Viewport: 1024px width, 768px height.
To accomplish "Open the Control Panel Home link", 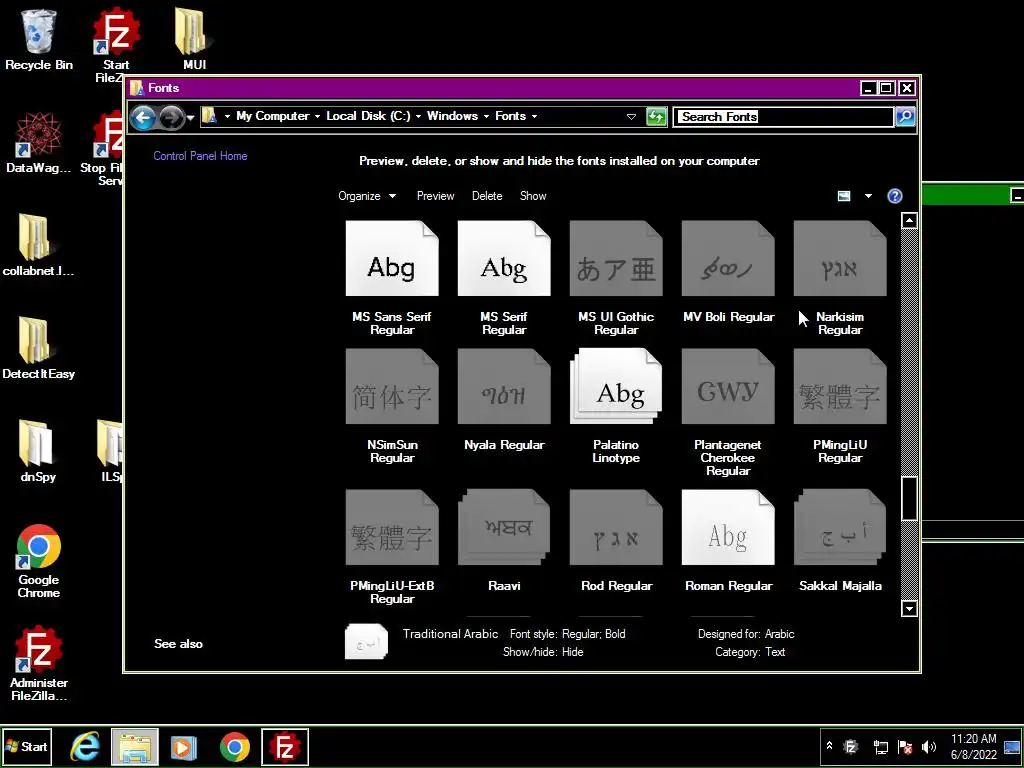I will [x=200, y=155].
